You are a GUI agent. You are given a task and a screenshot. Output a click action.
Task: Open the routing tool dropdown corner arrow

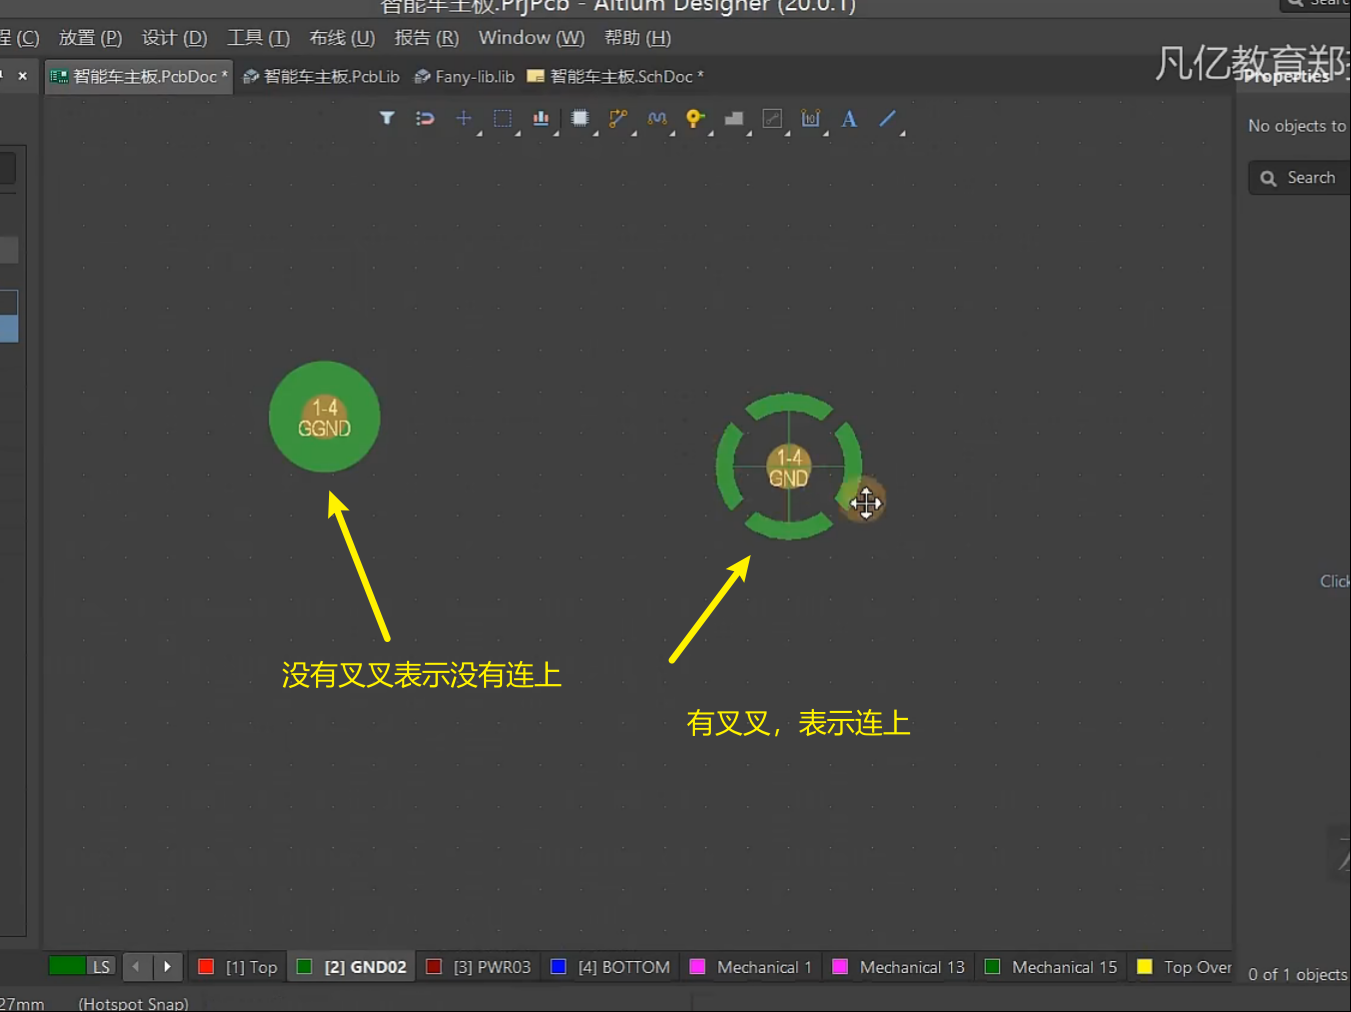coord(633,132)
